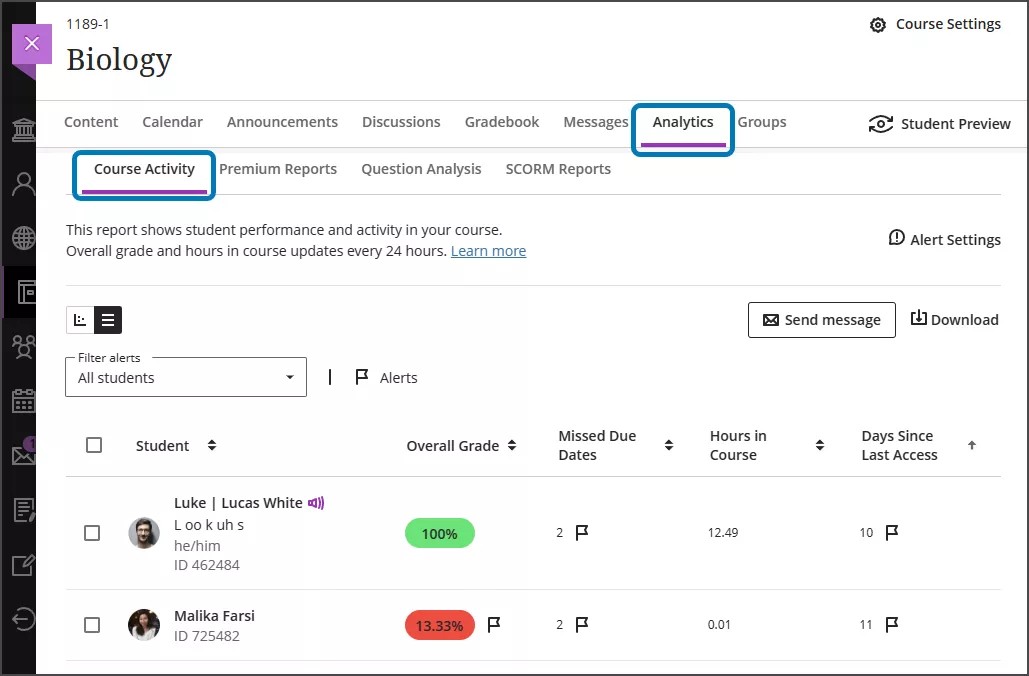Click Lucas White's profile photo
Image resolution: width=1029 pixels, height=676 pixels.
pyautogui.click(x=143, y=533)
